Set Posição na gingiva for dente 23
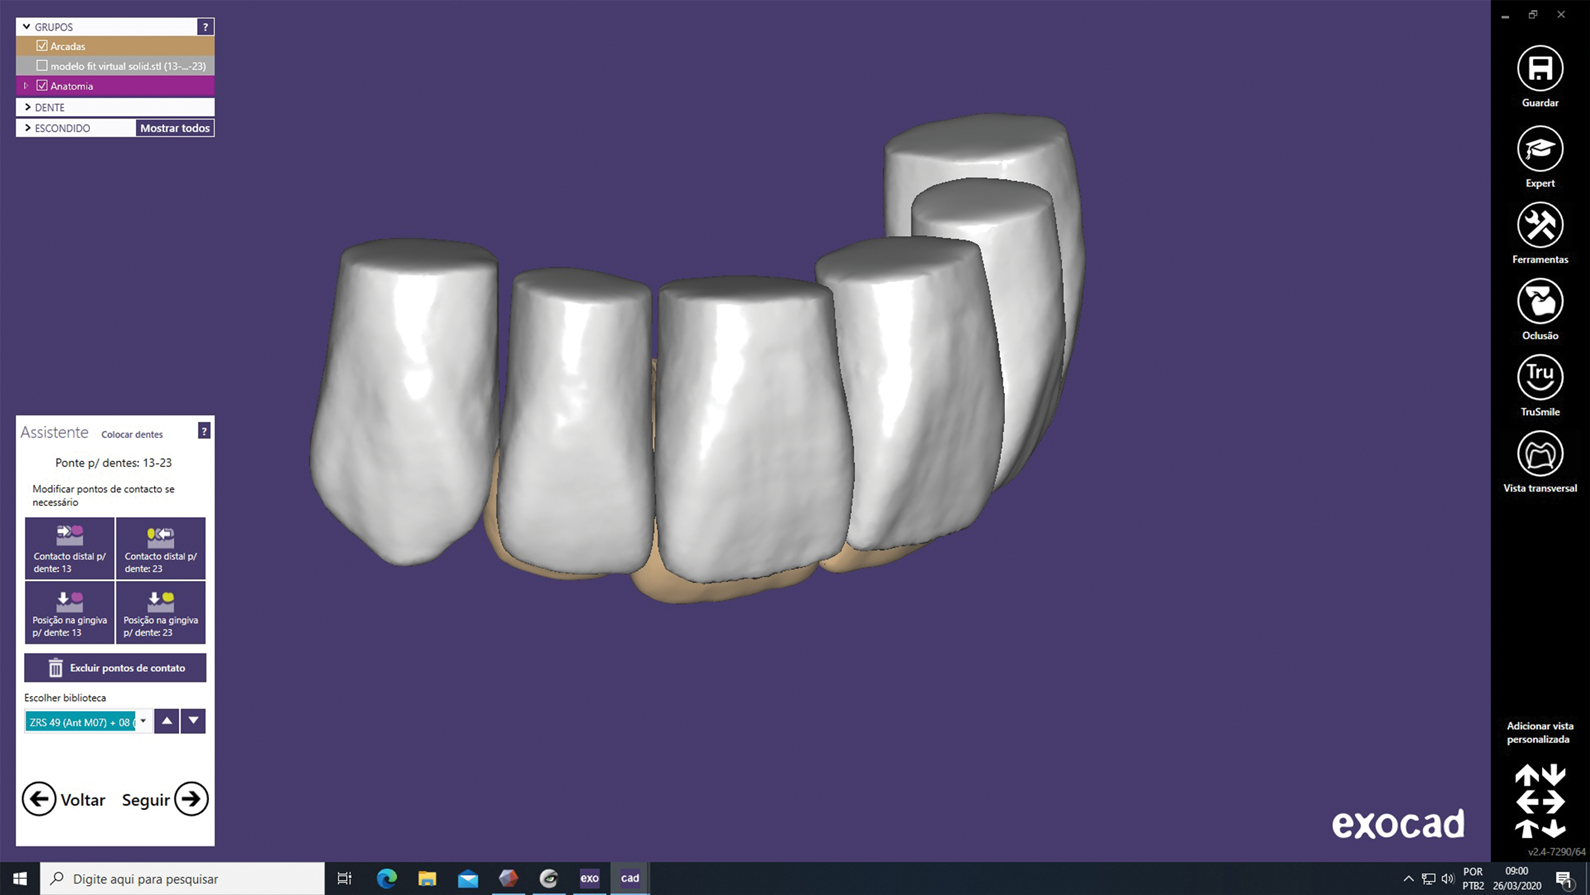The height and width of the screenshot is (895, 1590). tap(160, 612)
